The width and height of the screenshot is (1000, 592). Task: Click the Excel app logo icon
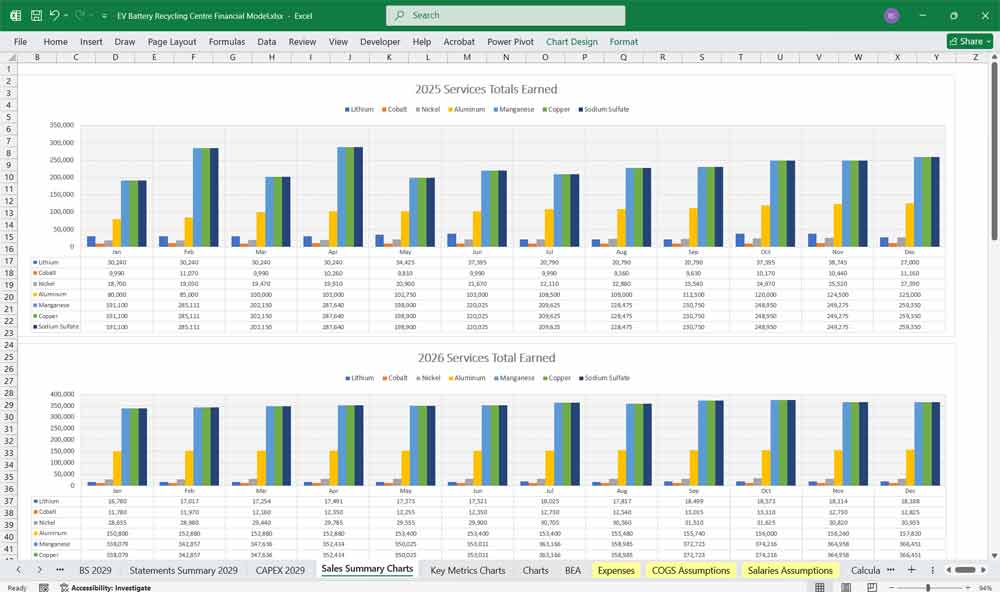click(x=15, y=16)
